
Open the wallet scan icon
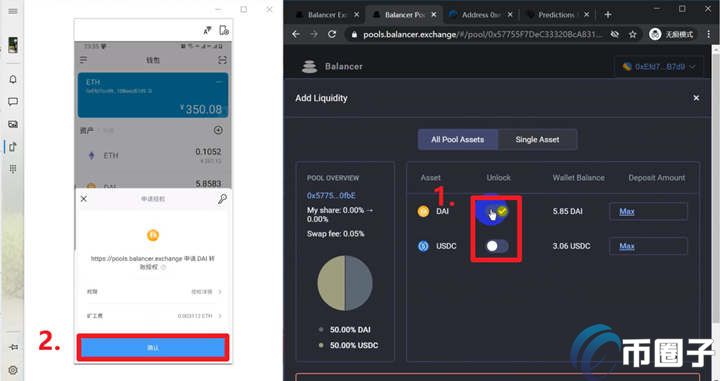point(222,60)
